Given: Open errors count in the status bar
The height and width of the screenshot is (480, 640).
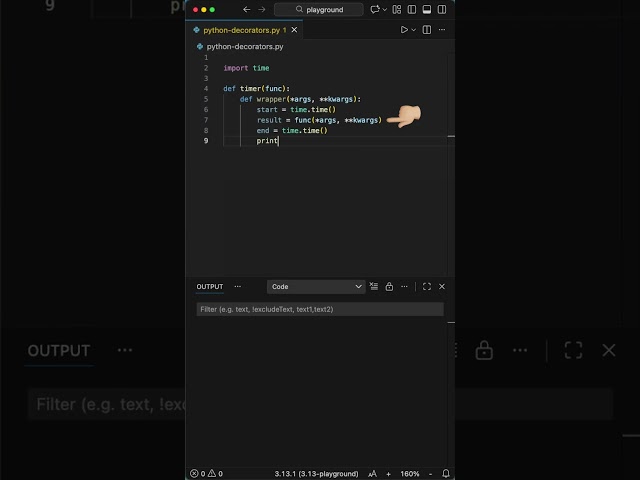Looking at the screenshot, I should 198,473.
